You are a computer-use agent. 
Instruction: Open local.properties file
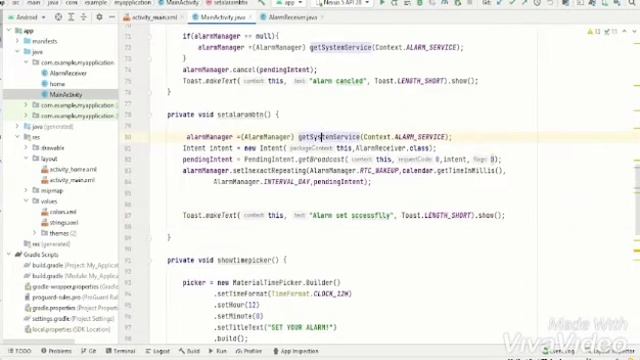point(52,329)
